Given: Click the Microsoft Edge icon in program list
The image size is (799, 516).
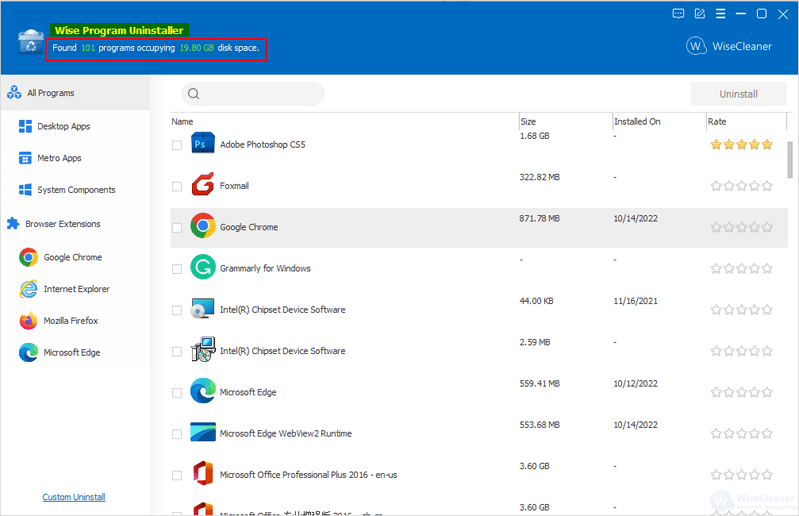Looking at the screenshot, I should point(203,391).
